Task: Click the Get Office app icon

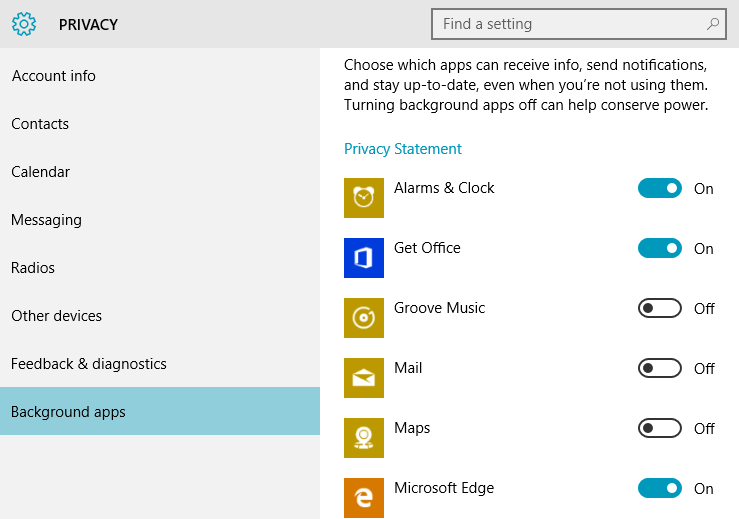Action: click(364, 258)
